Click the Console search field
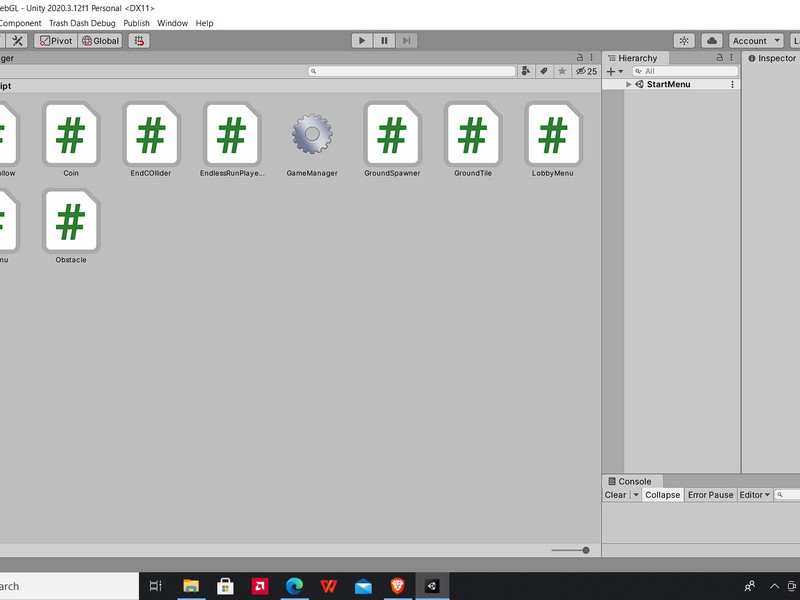Viewport: 800px width, 600px height. (787, 495)
